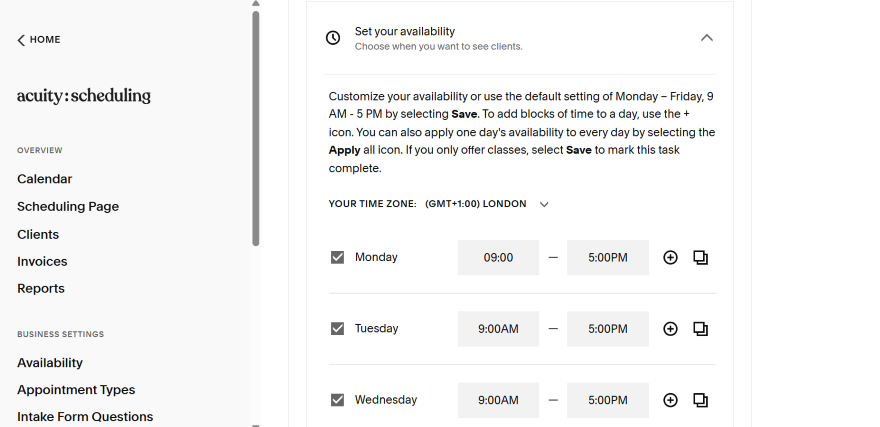Apply Wednesday's availability to all days
Viewport: 880px width, 427px height.
click(700, 400)
